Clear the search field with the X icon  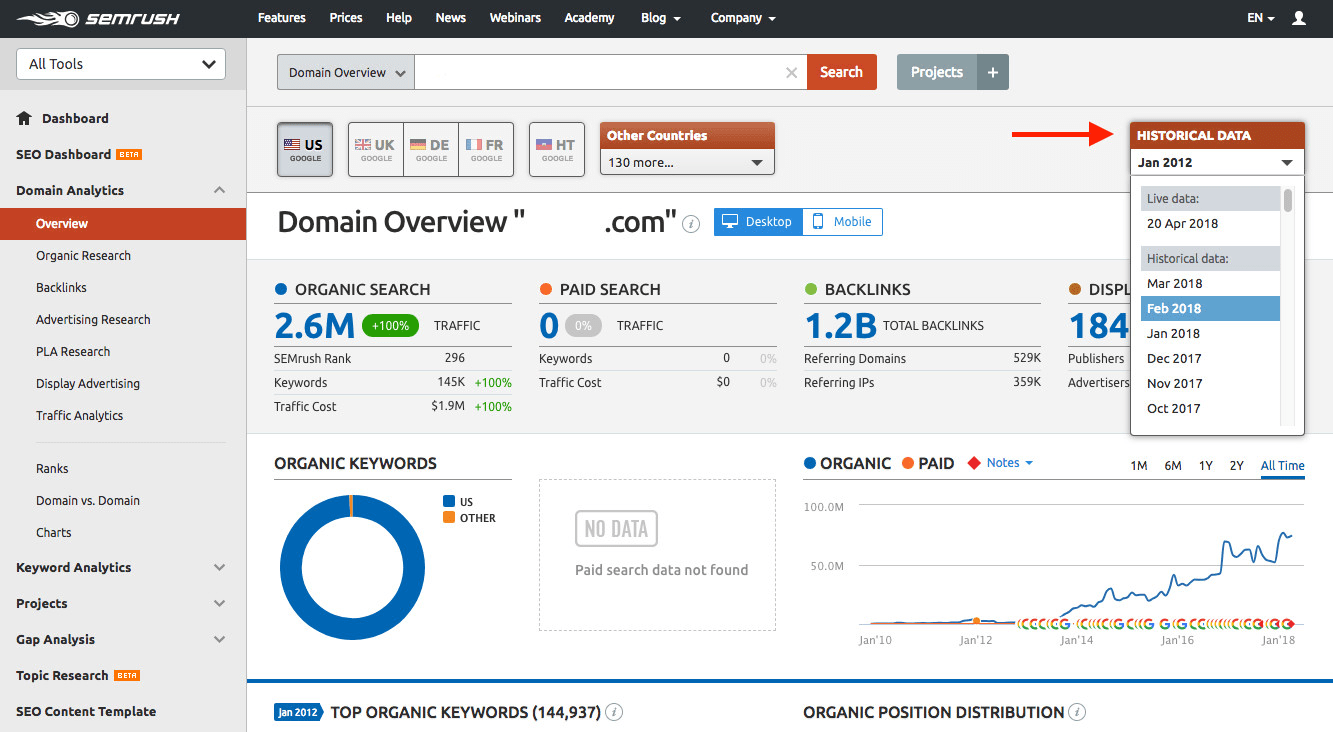point(791,71)
